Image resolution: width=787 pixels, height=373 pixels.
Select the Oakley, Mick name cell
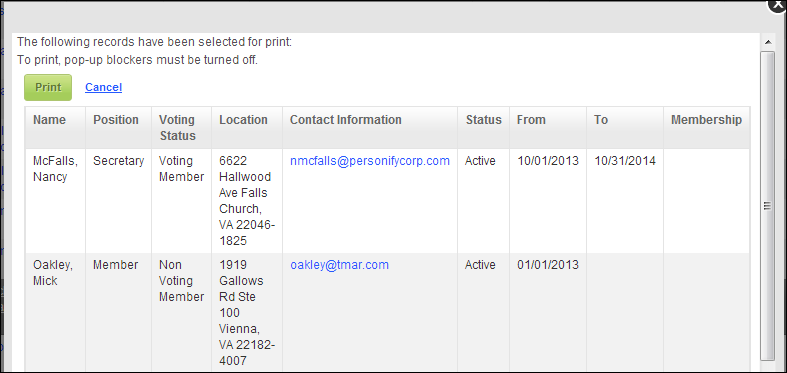click(55, 313)
